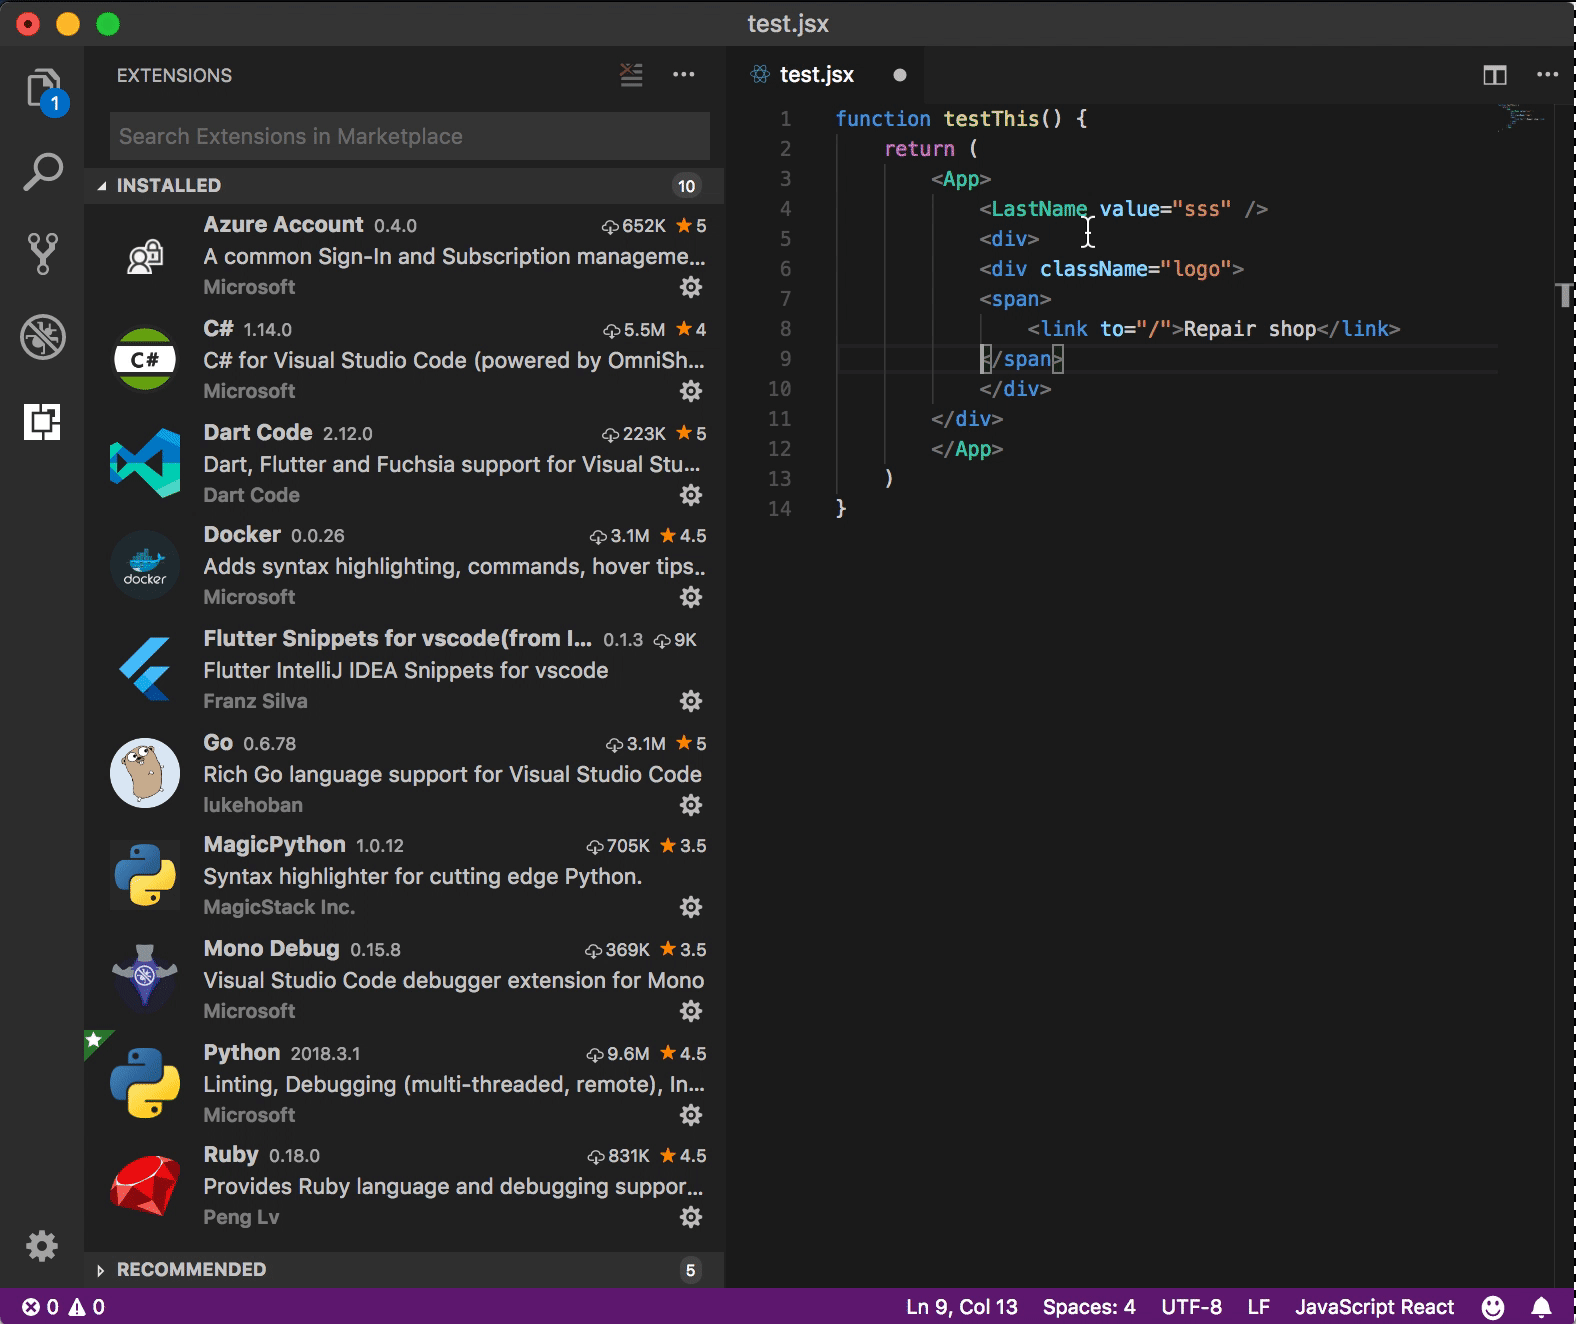This screenshot has width=1576, height=1324.
Task: Change file encoding UTF-8
Action: 1191,1307
